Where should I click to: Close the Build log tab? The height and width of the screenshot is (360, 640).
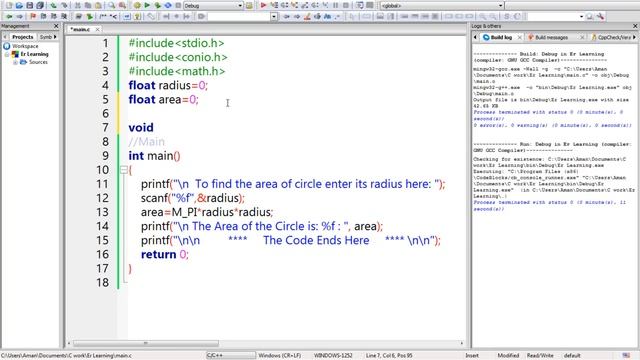click(520, 37)
